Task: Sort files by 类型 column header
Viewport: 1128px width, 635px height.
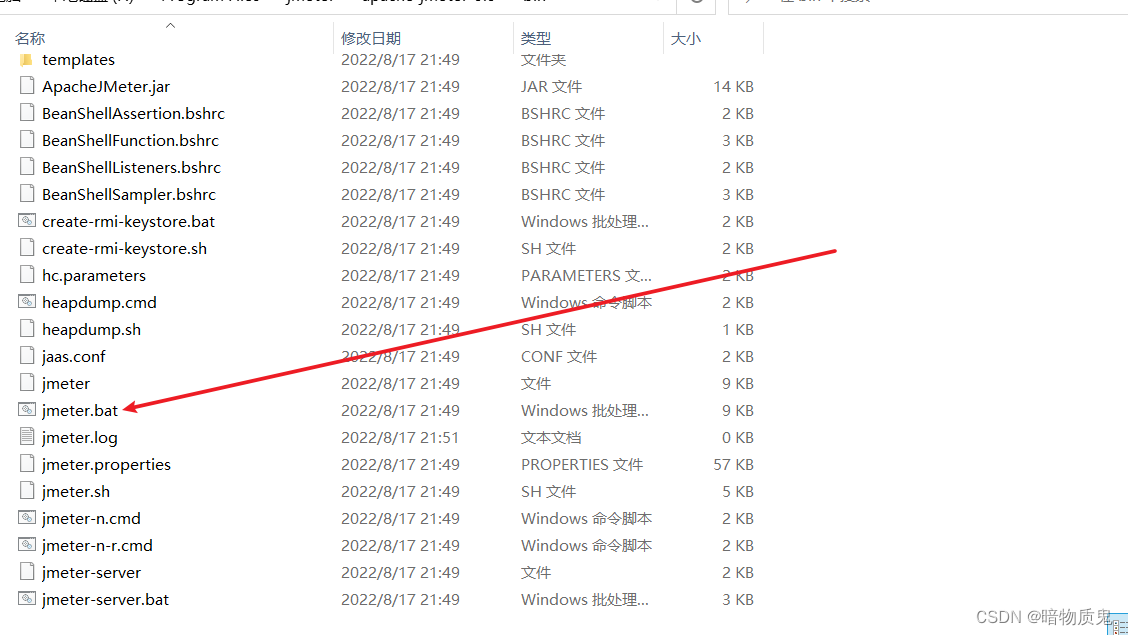Action: coord(536,38)
